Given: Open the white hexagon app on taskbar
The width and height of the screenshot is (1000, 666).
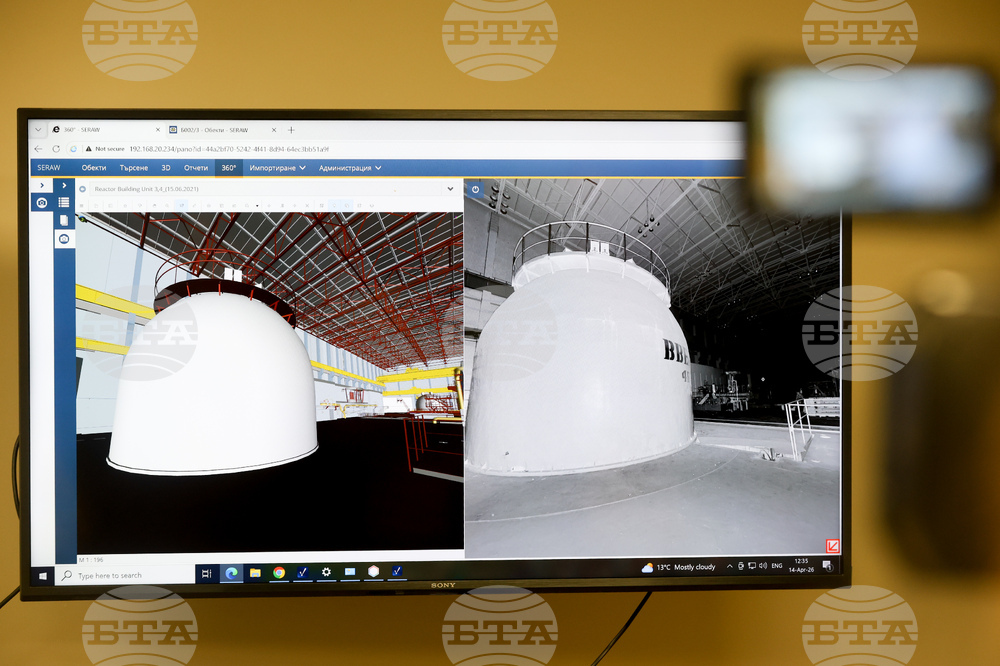Looking at the screenshot, I should 374,572.
